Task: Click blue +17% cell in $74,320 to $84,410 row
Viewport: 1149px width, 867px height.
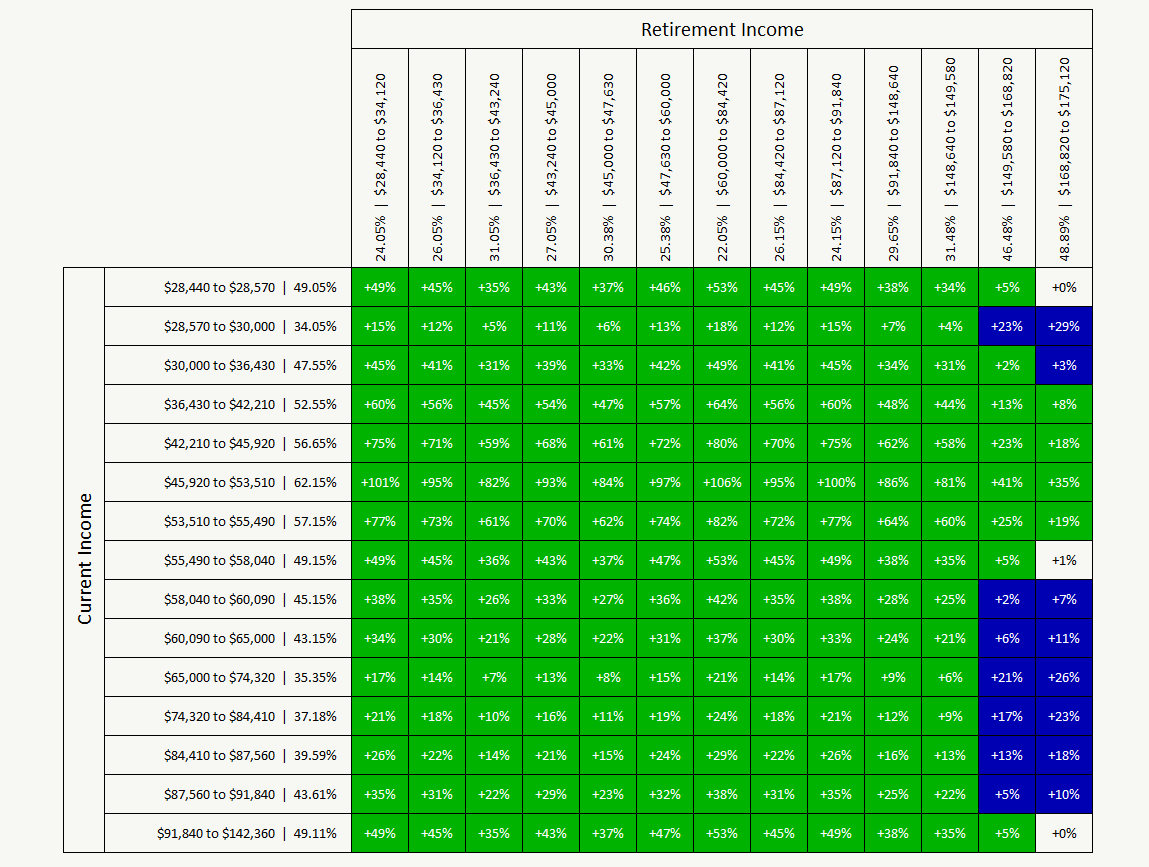Action: 1008,716
